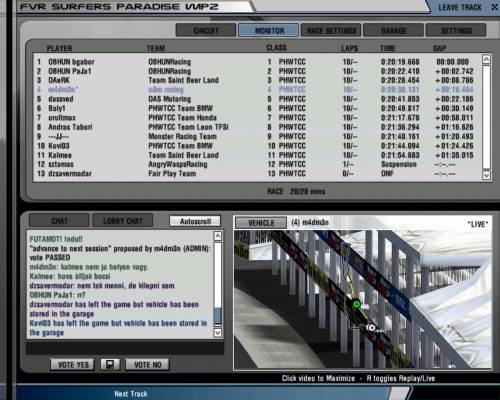Viewport: 500px width, 400px height.
Task: Click the X icon beside Leave Track
Action: (495, 7)
